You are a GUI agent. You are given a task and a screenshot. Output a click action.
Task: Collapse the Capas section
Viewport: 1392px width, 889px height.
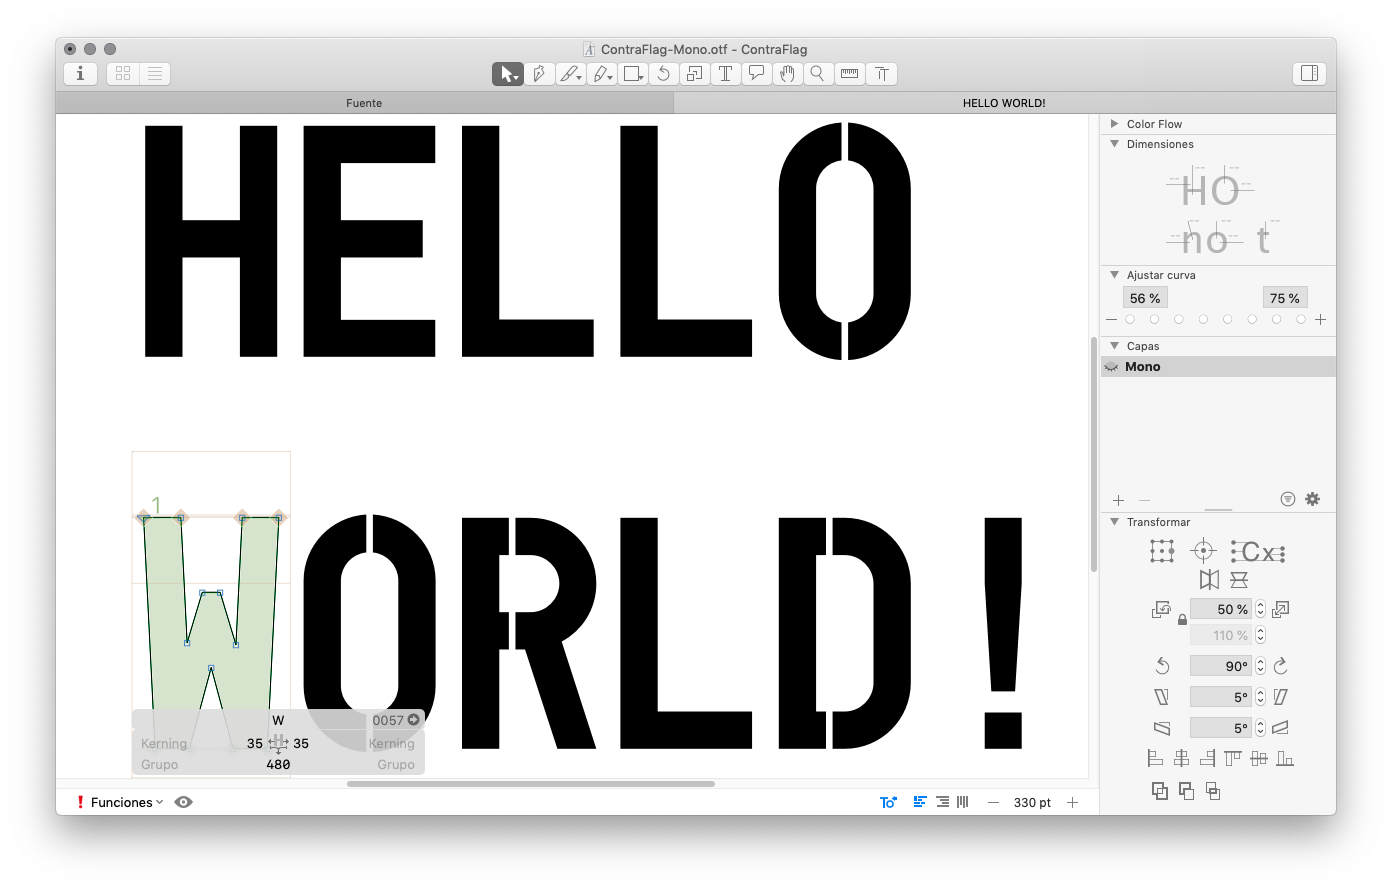click(x=1115, y=346)
